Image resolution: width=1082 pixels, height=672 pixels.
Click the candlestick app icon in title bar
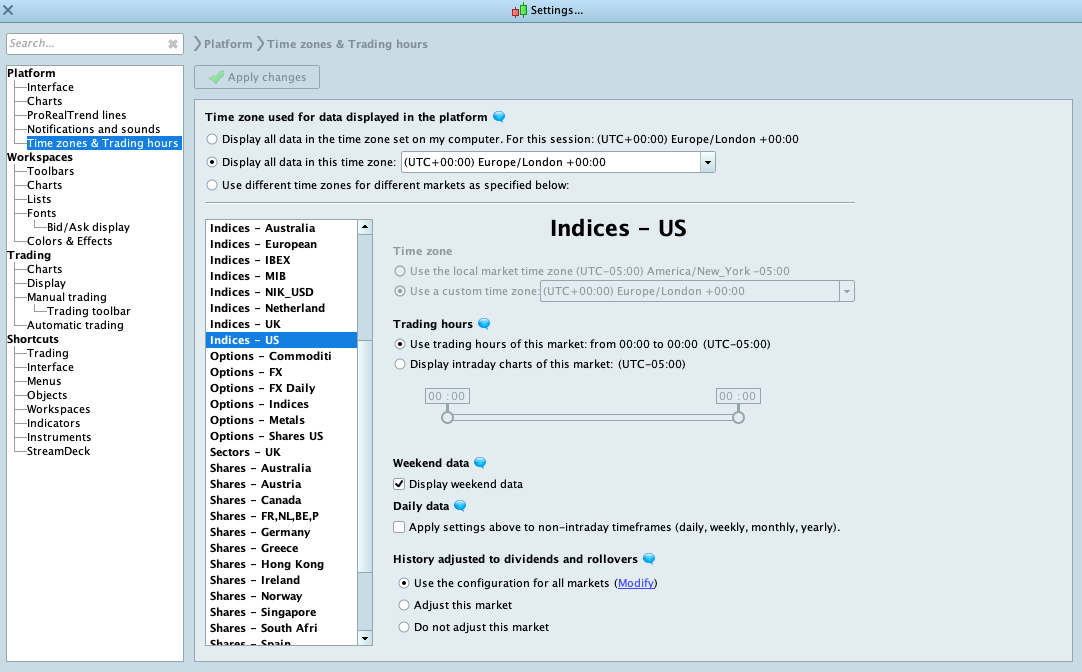(x=520, y=10)
